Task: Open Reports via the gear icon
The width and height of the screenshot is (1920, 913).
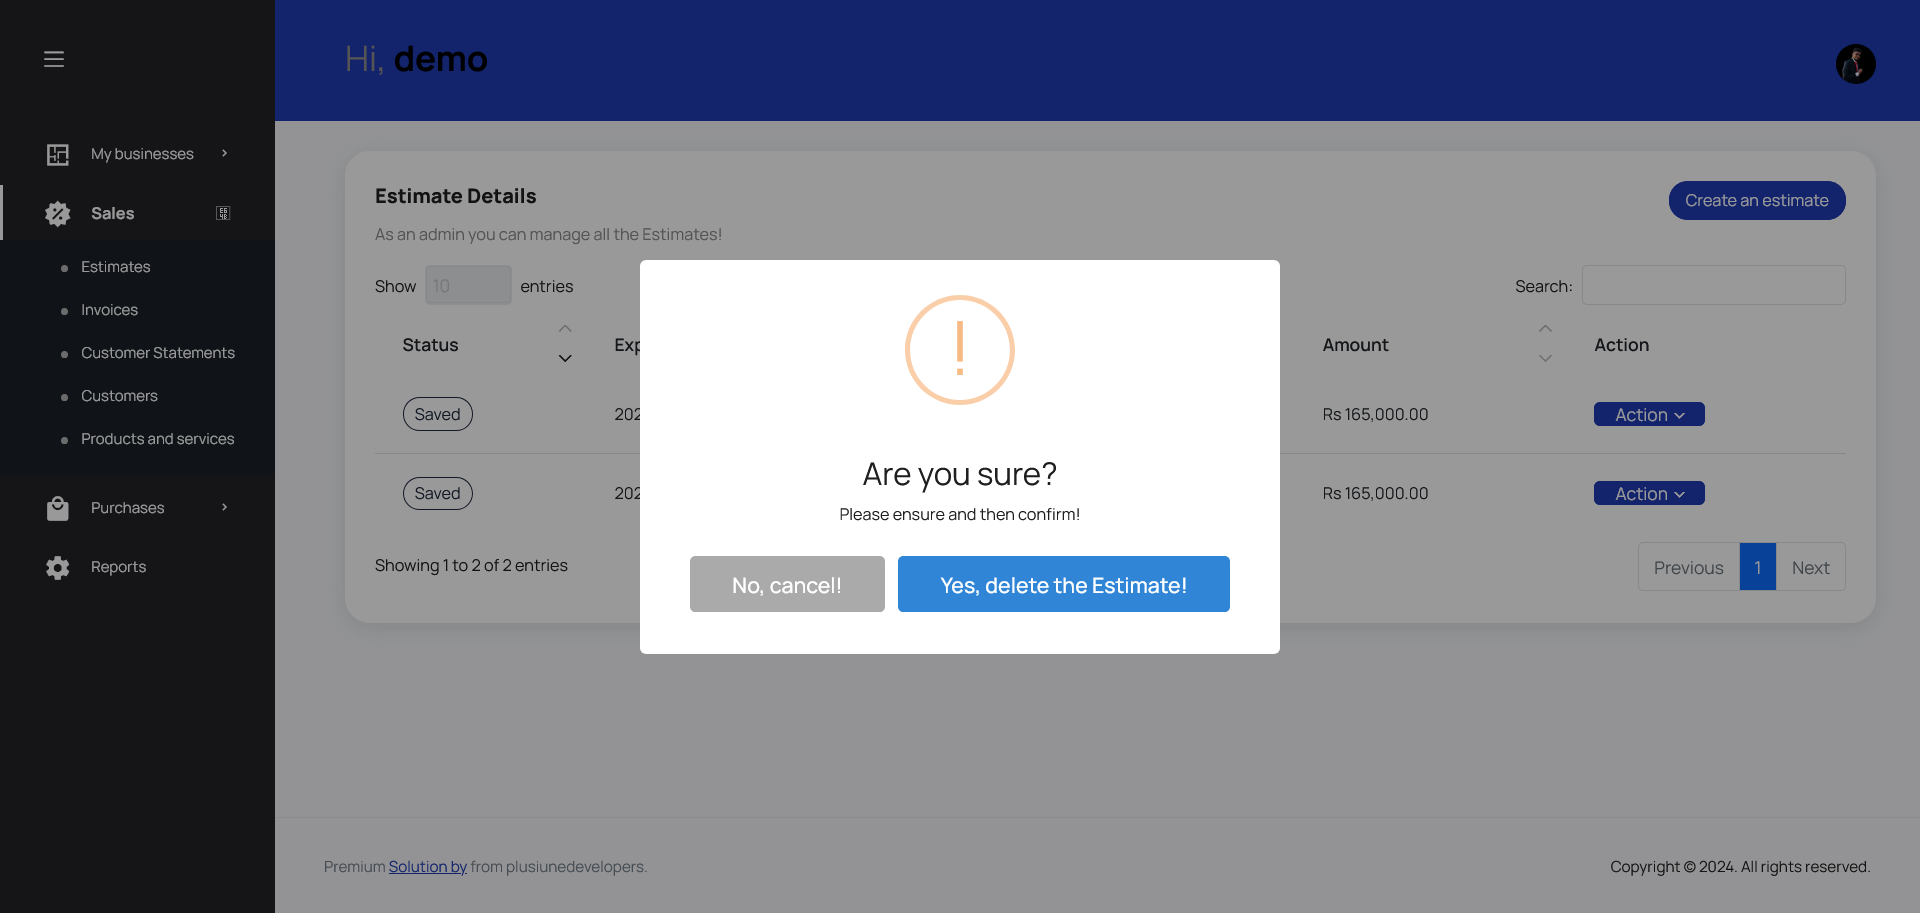Action: click(x=58, y=567)
